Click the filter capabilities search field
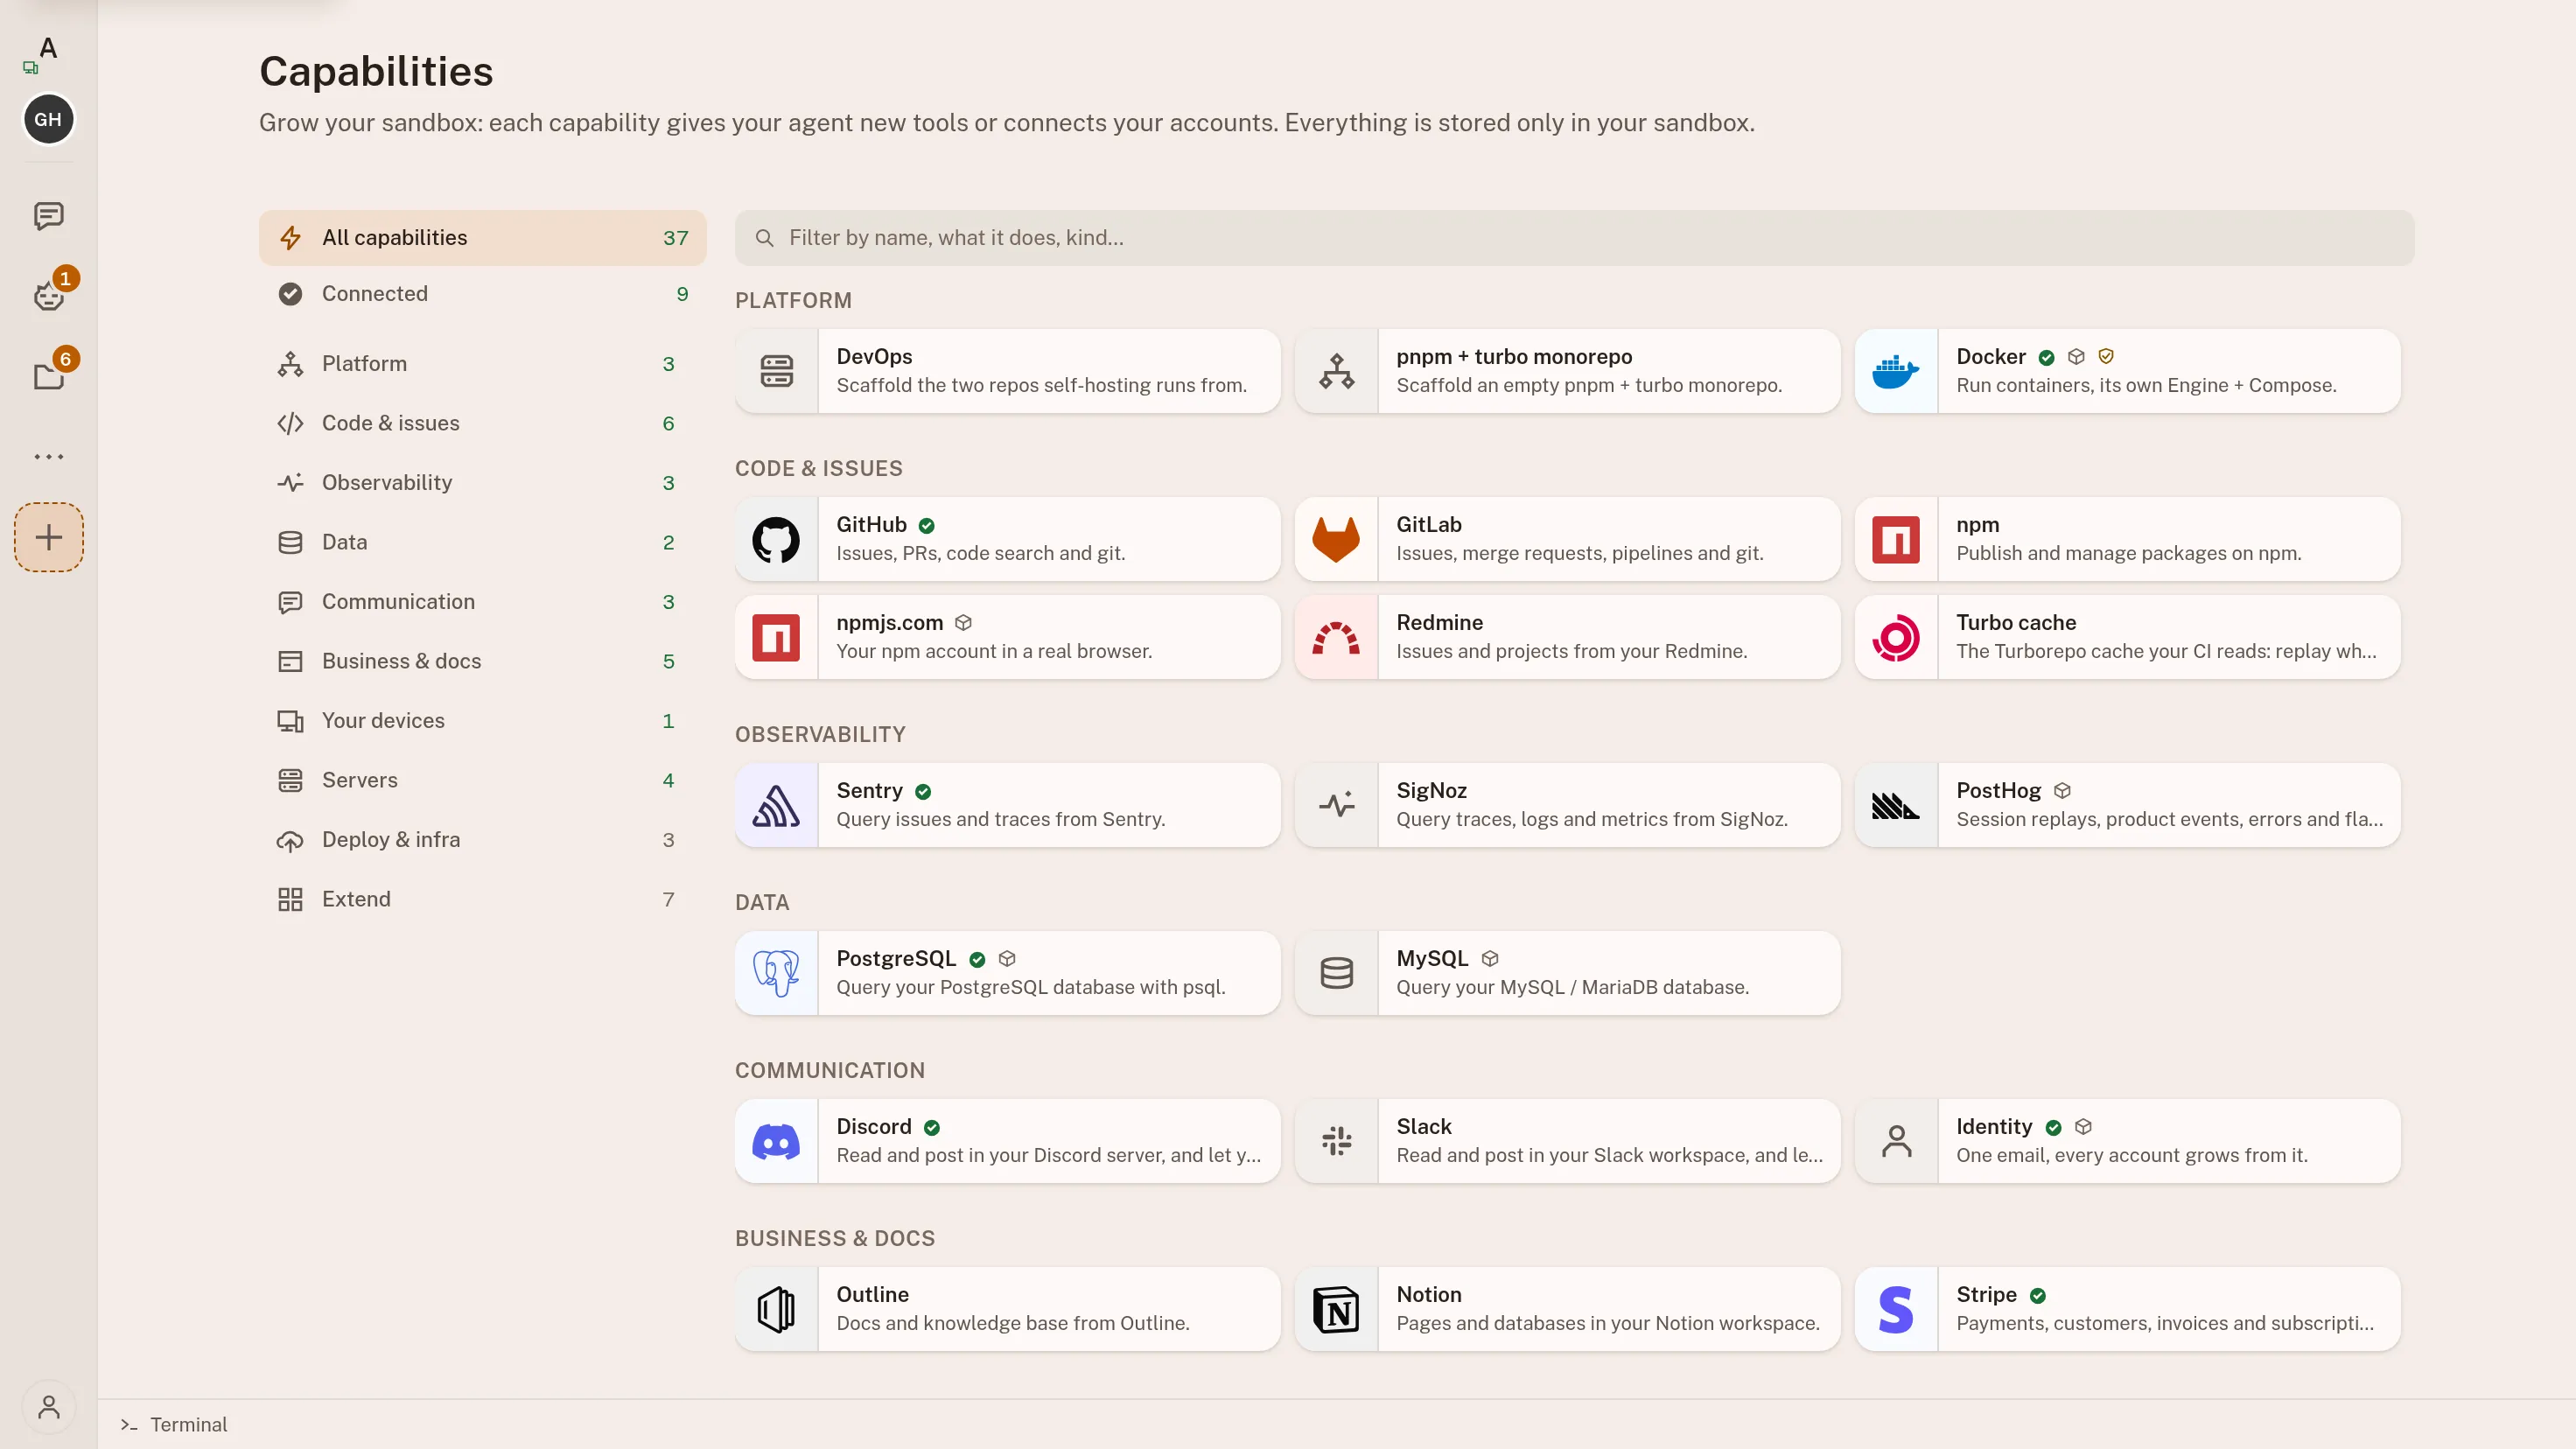This screenshot has width=2576, height=1449. (1574, 237)
